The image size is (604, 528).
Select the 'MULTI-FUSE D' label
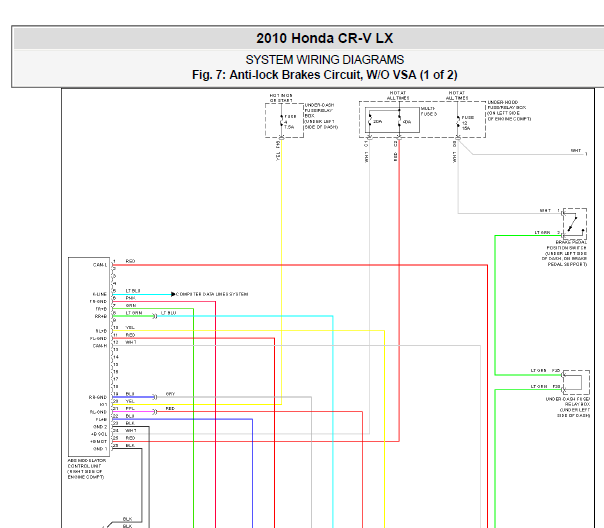429,111
